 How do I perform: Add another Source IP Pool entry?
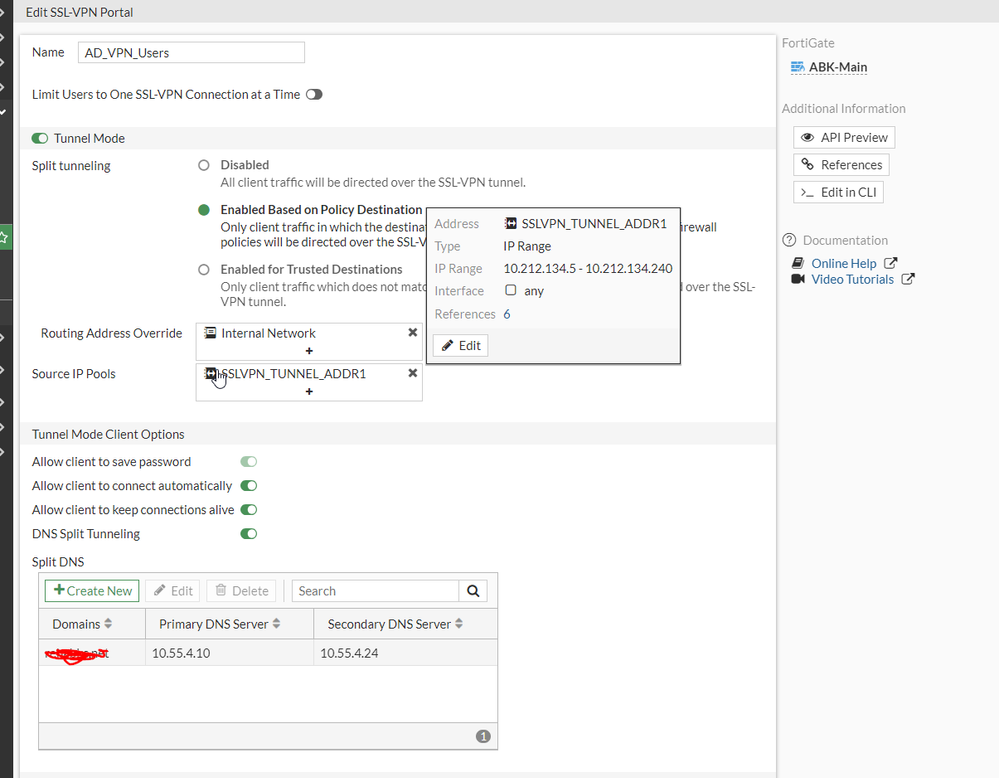(309, 391)
